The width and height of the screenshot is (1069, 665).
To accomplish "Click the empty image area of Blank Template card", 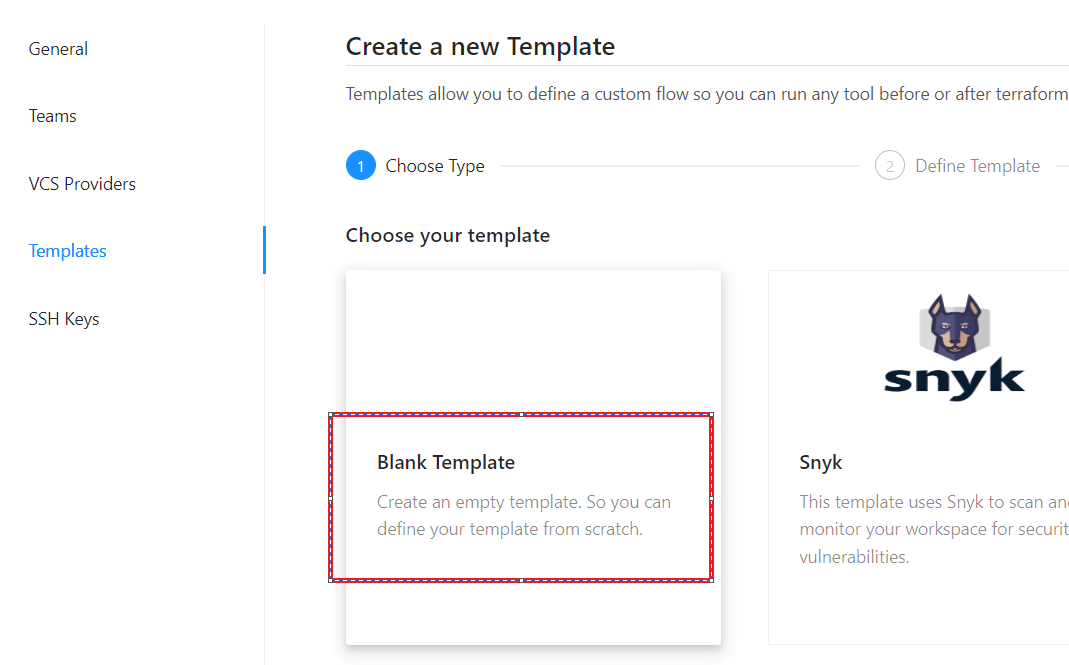I will click(x=533, y=340).
